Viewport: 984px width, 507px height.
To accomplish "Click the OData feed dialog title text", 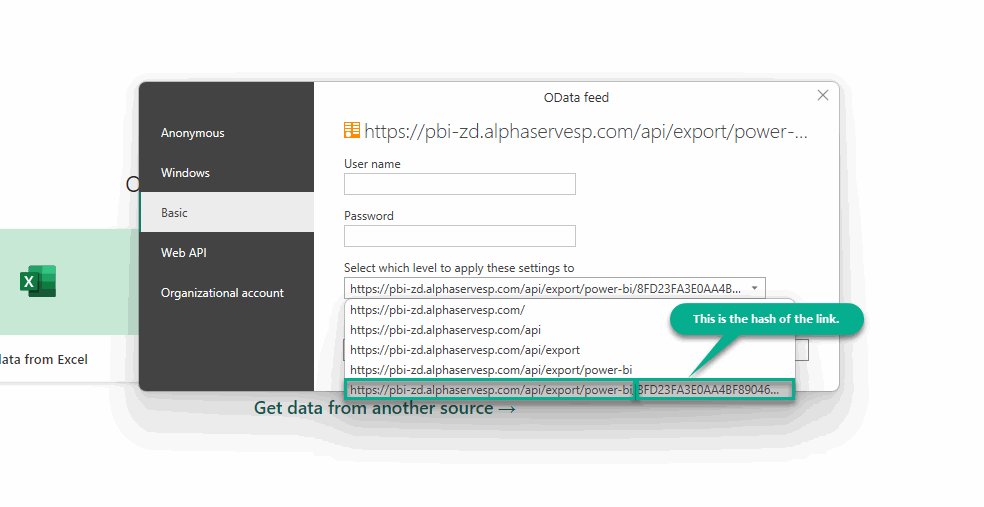I will [576, 97].
